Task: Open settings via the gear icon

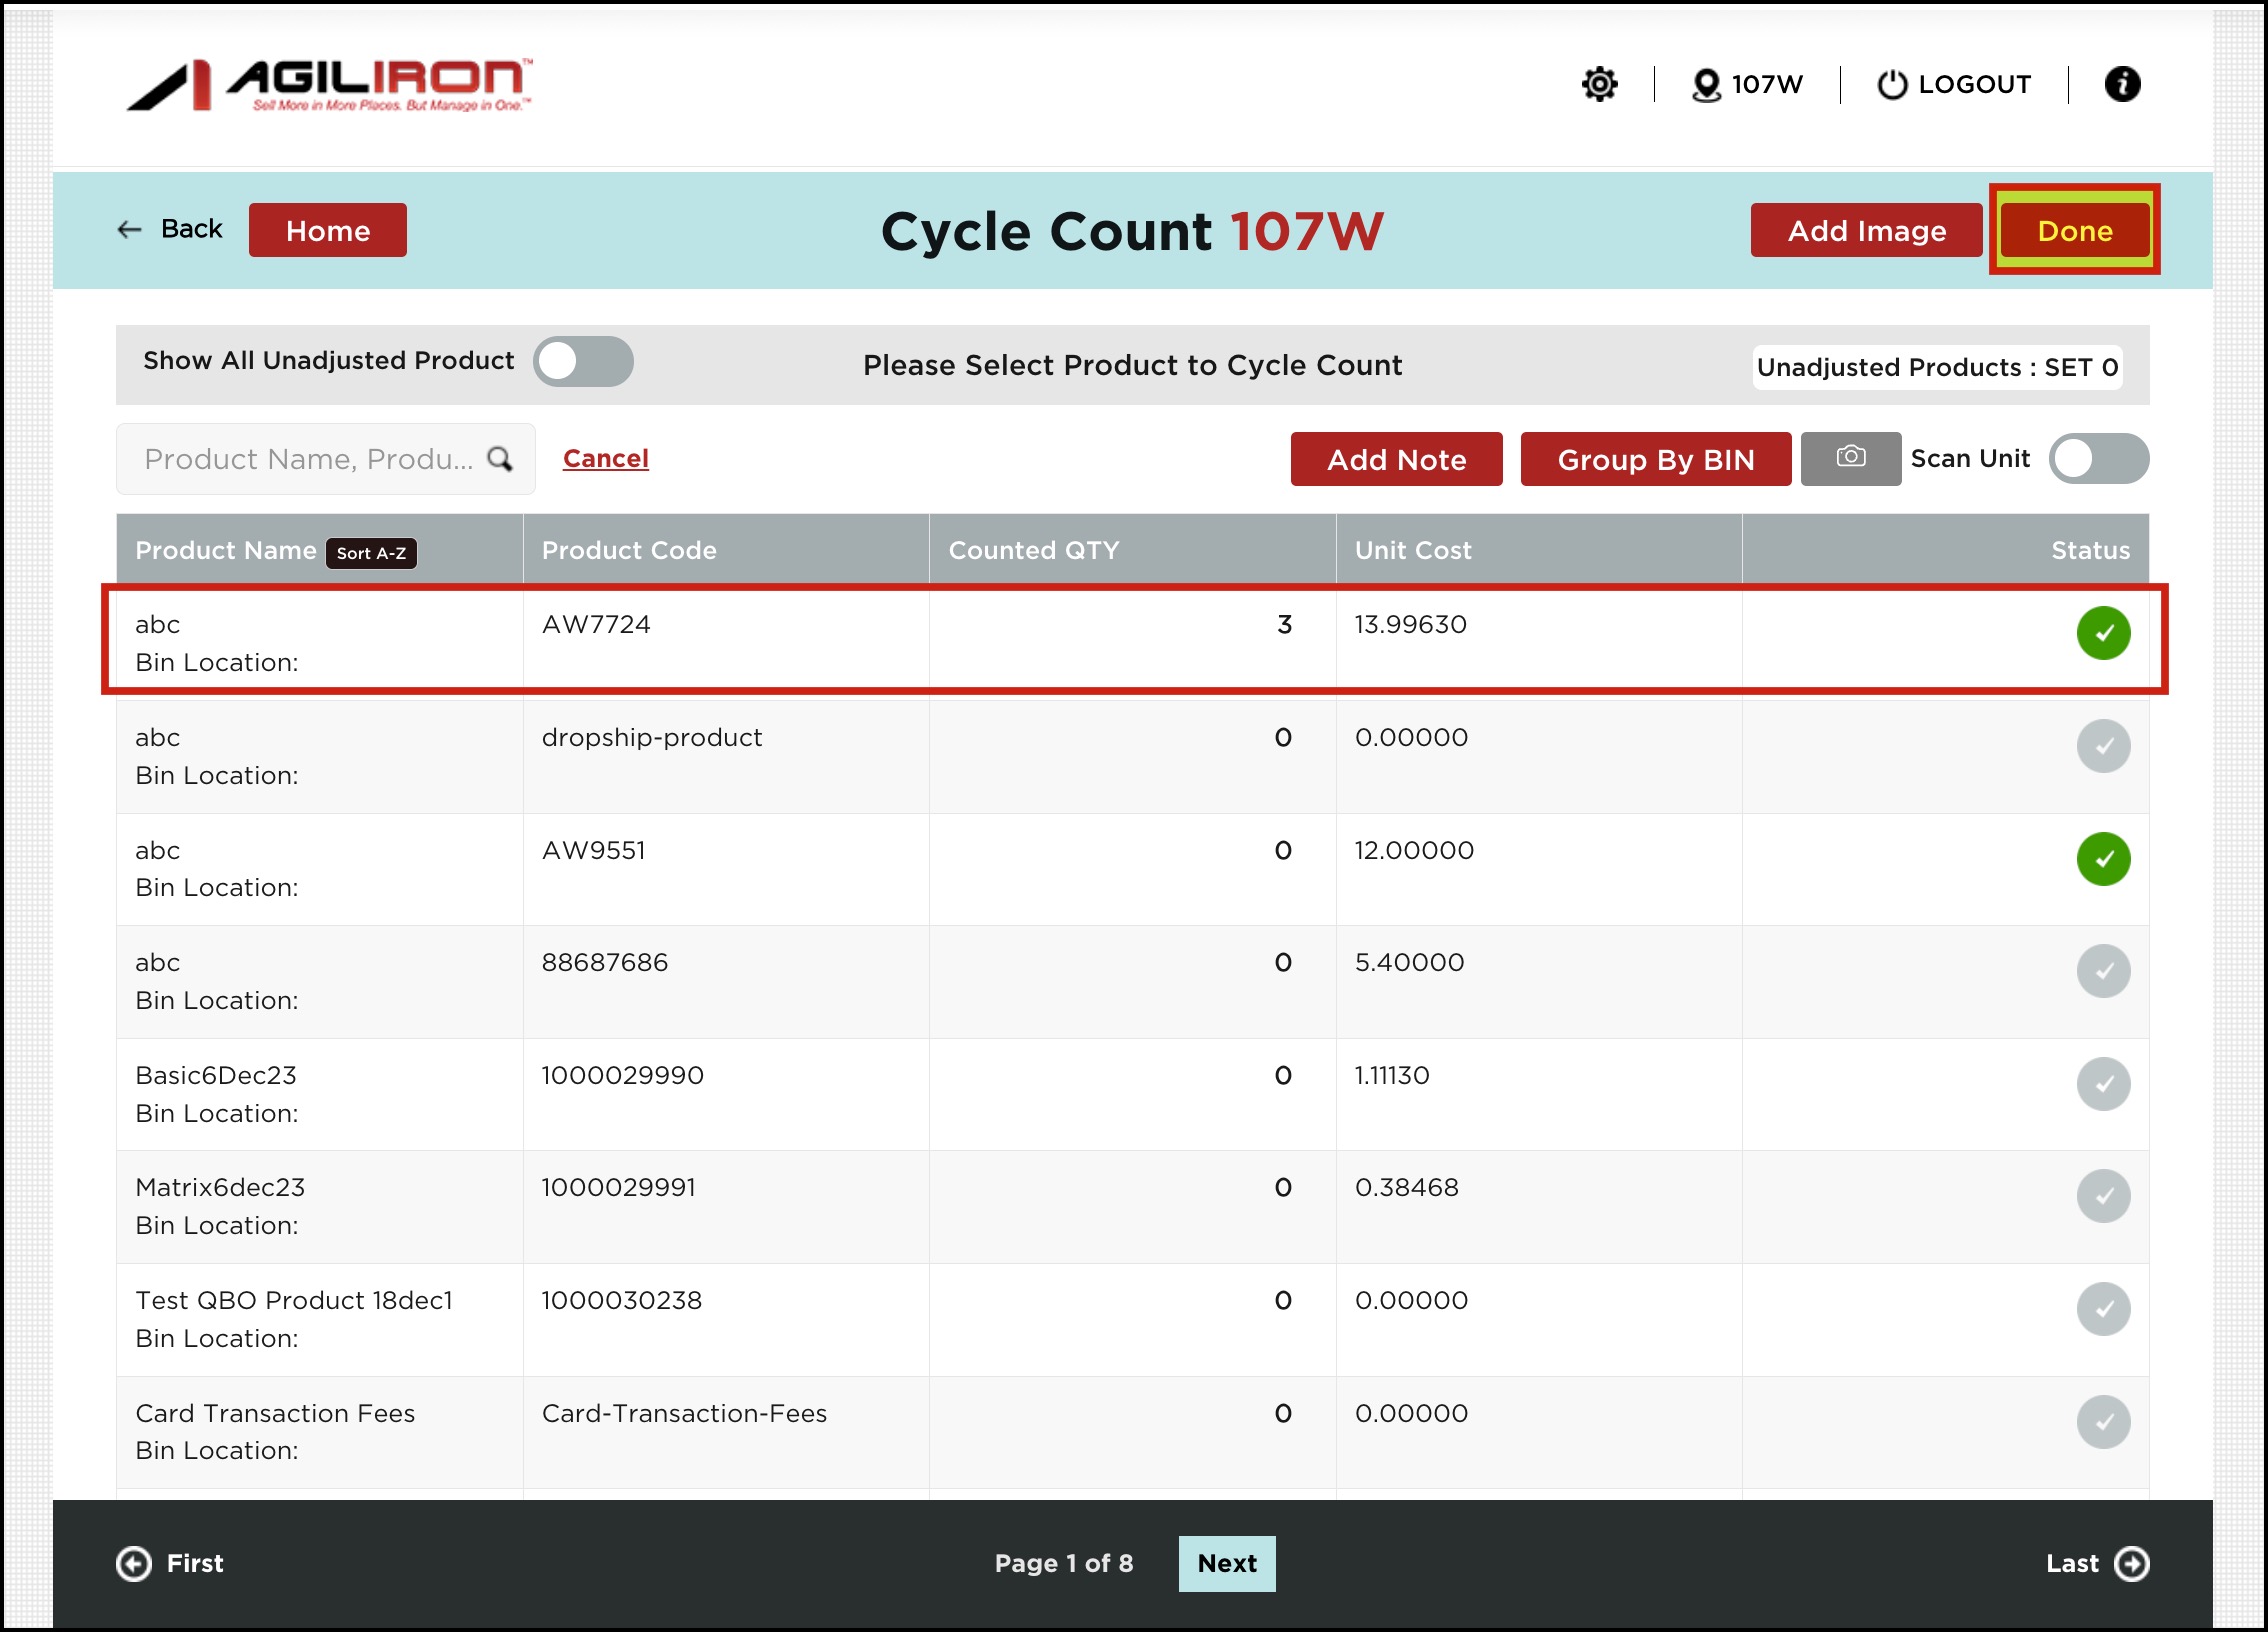Action: tap(1599, 84)
